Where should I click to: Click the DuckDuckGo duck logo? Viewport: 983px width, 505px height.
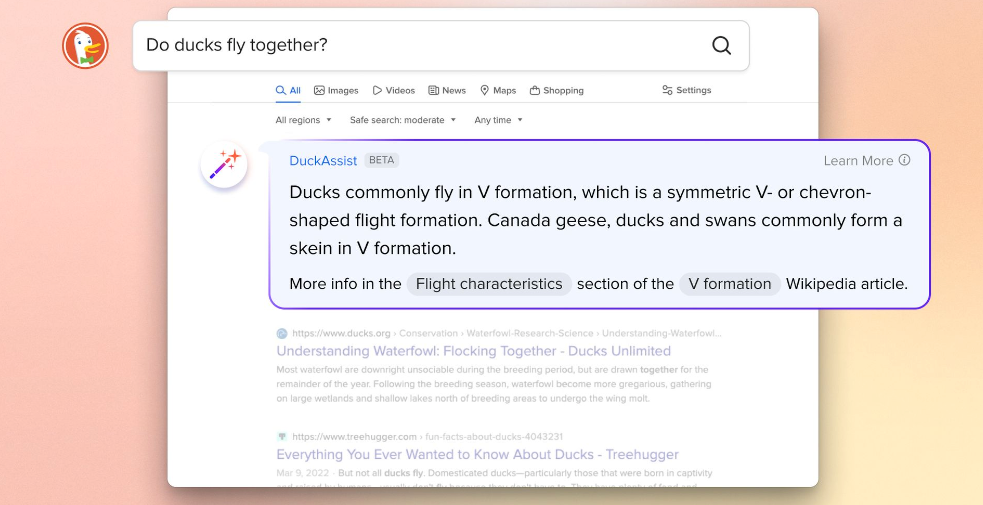click(x=85, y=46)
